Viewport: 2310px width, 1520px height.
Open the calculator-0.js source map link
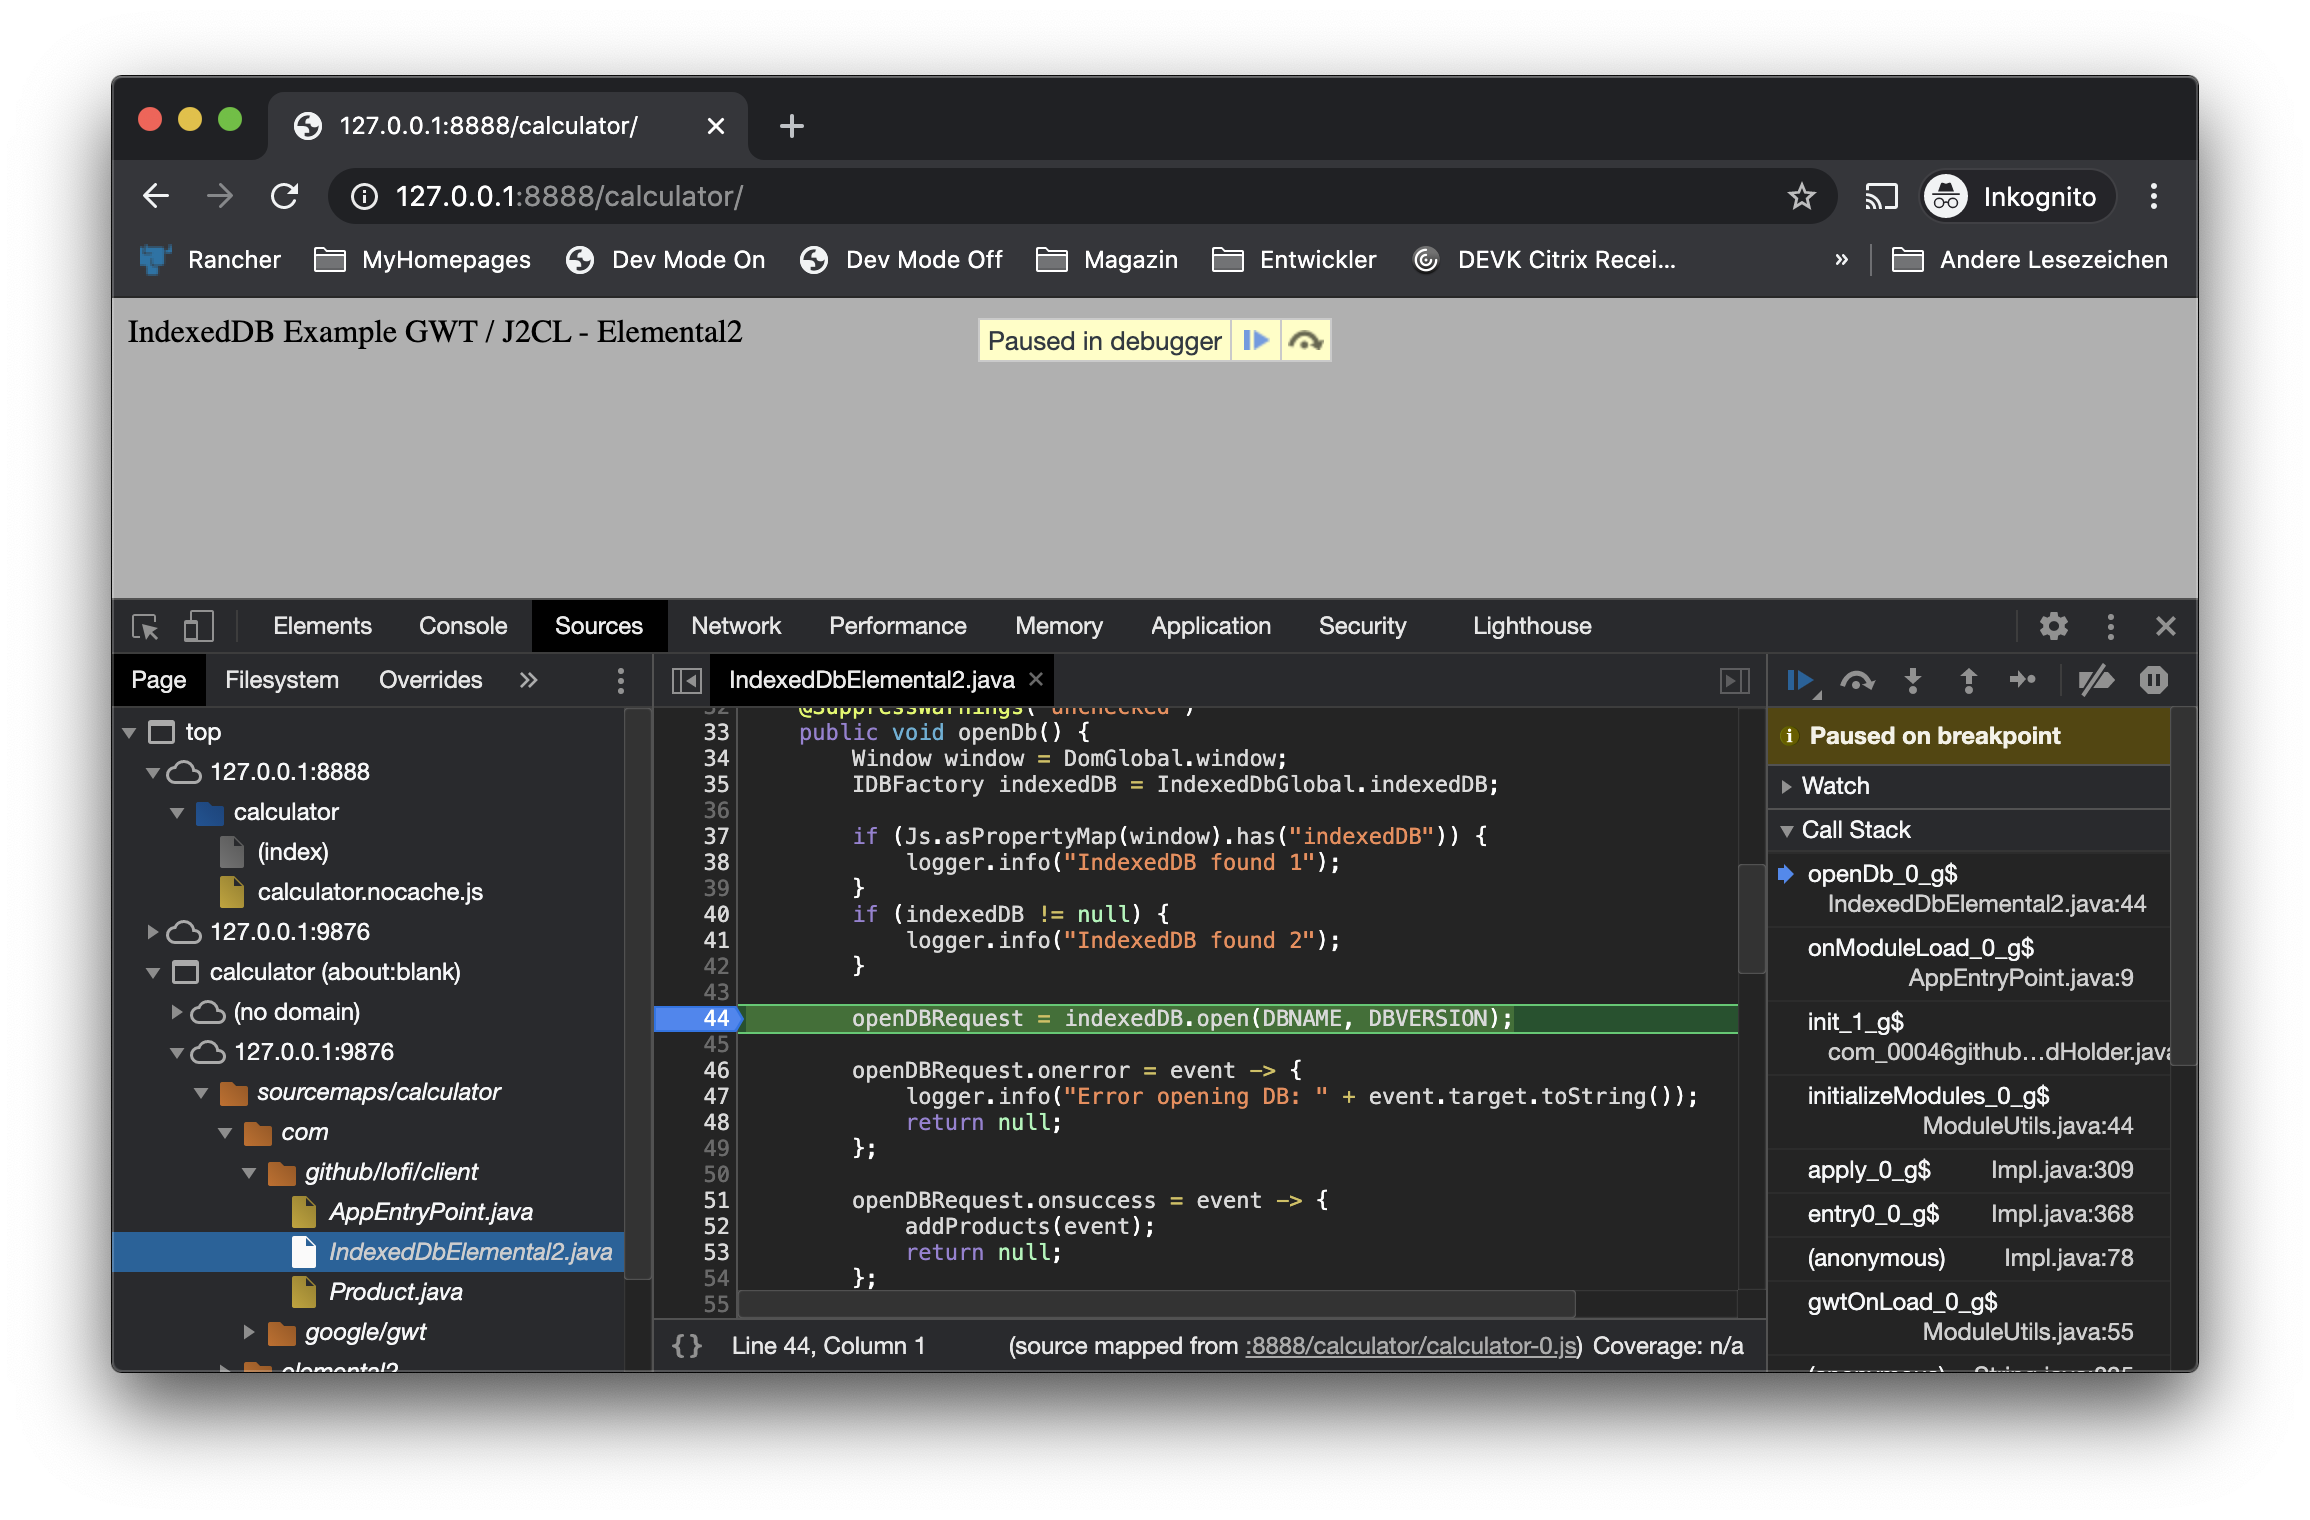(1410, 1346)
